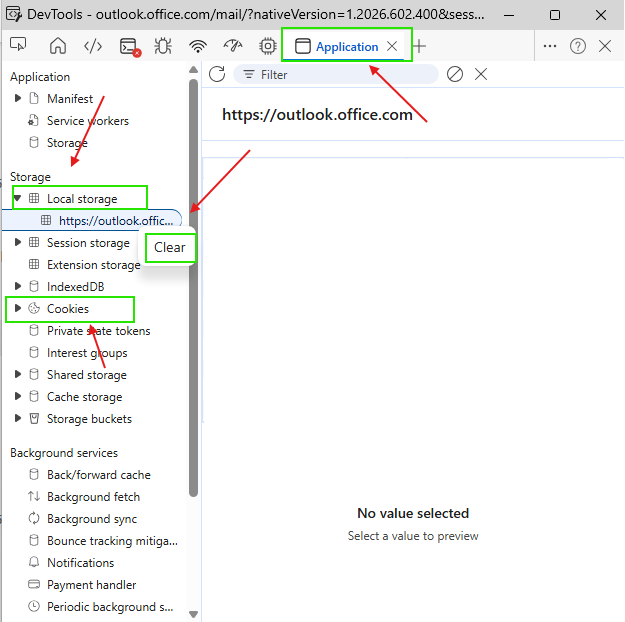Activate the inspect element tool
Screen dimensions: 625x622
coord(18,45)
